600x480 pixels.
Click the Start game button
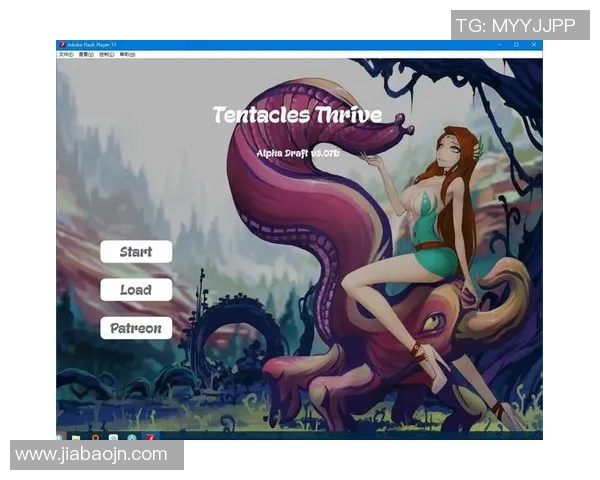point(136,252)
